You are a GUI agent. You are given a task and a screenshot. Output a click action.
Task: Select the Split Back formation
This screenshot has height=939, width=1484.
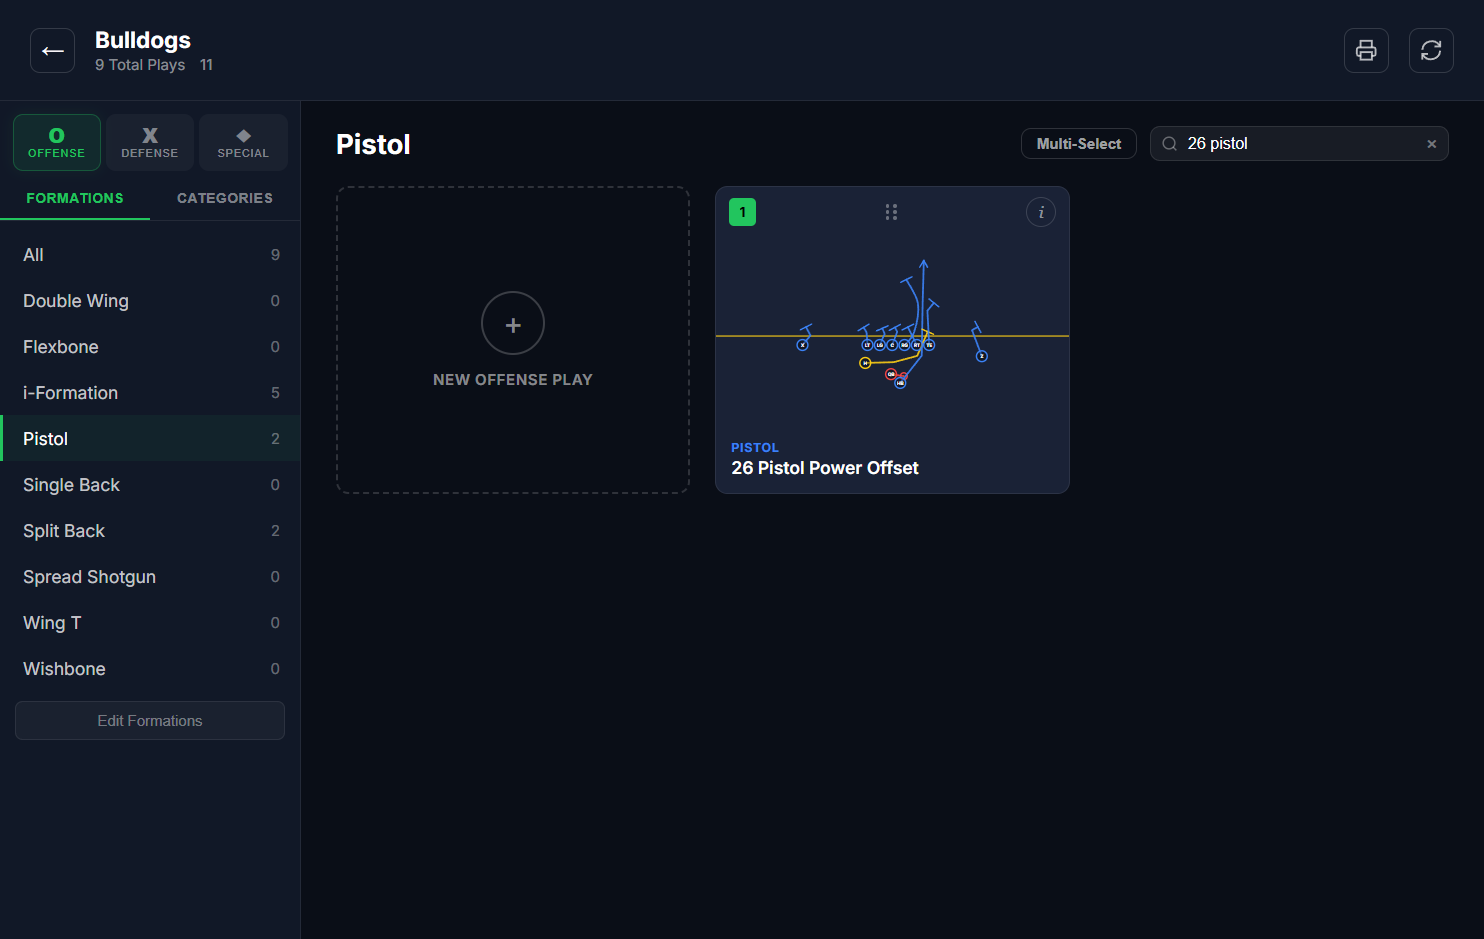[150, 531]
